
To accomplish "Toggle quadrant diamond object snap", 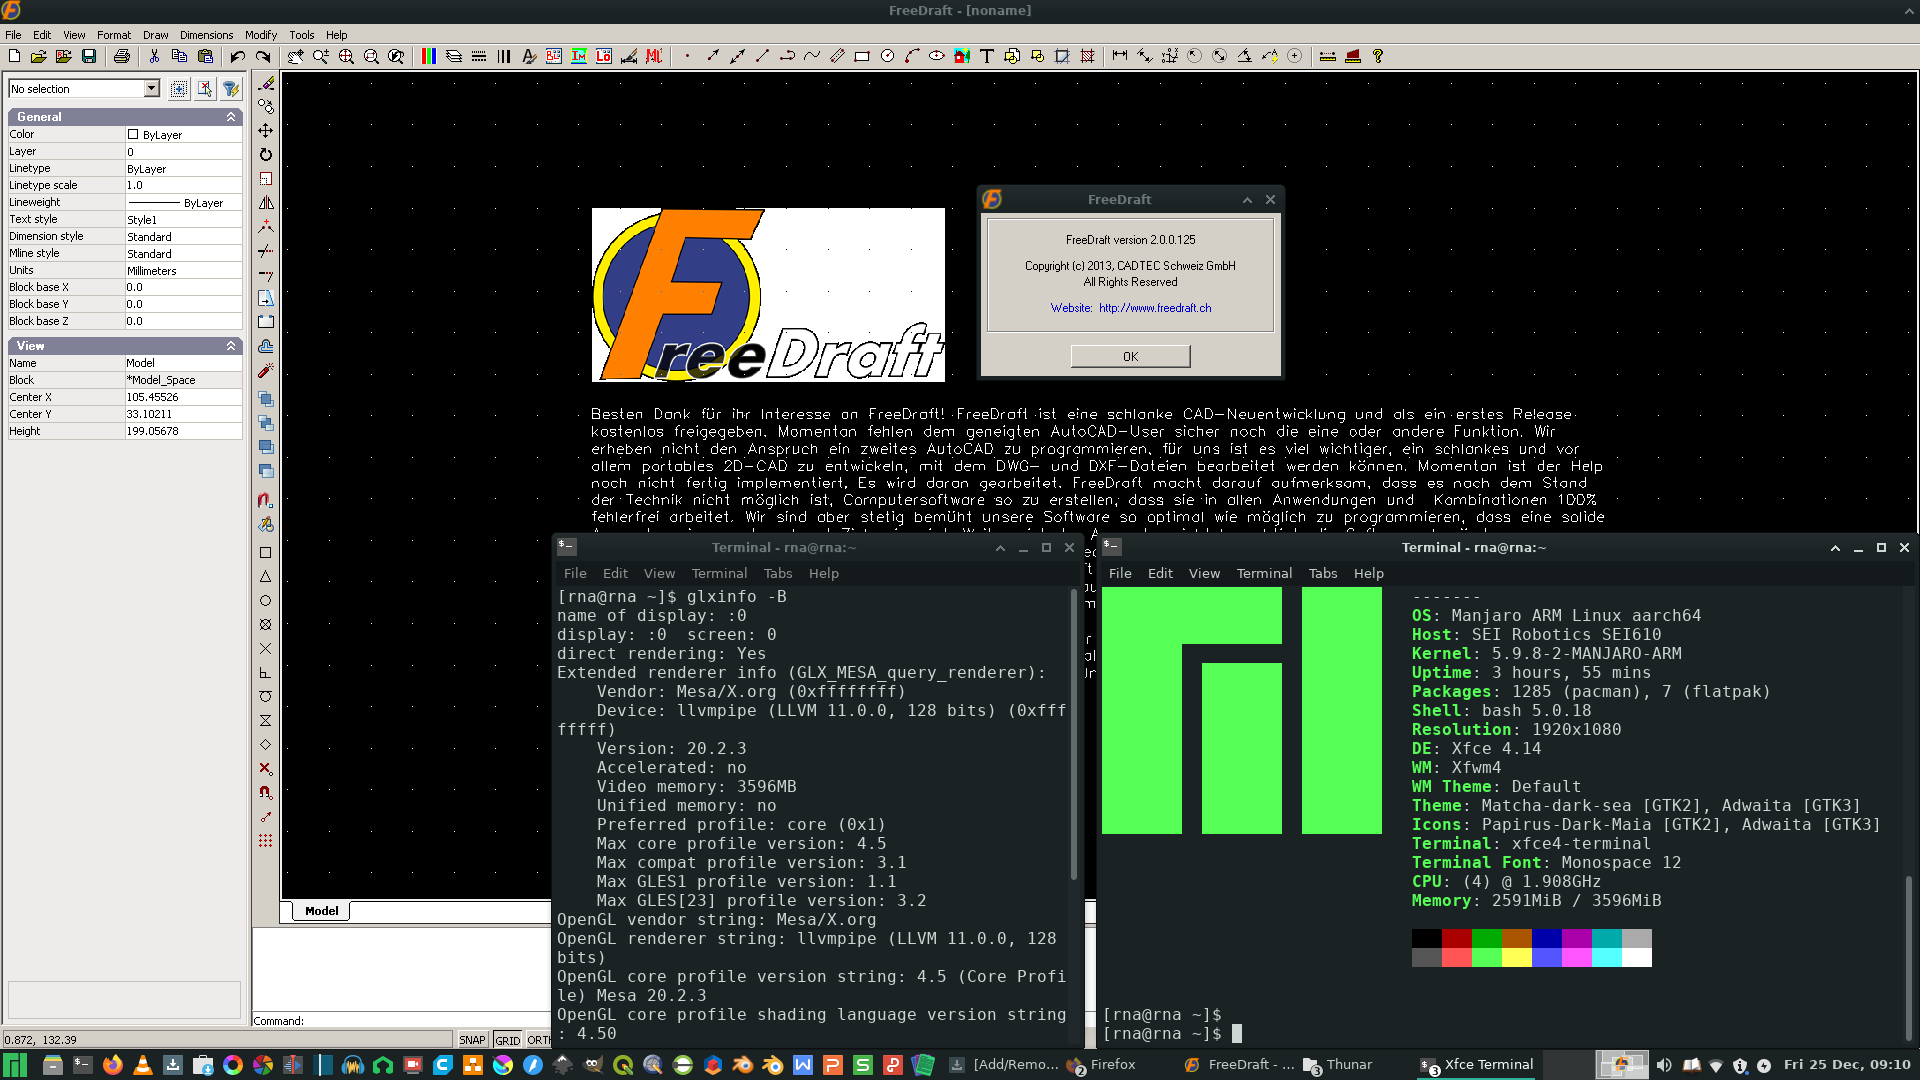I will (265, 744).
